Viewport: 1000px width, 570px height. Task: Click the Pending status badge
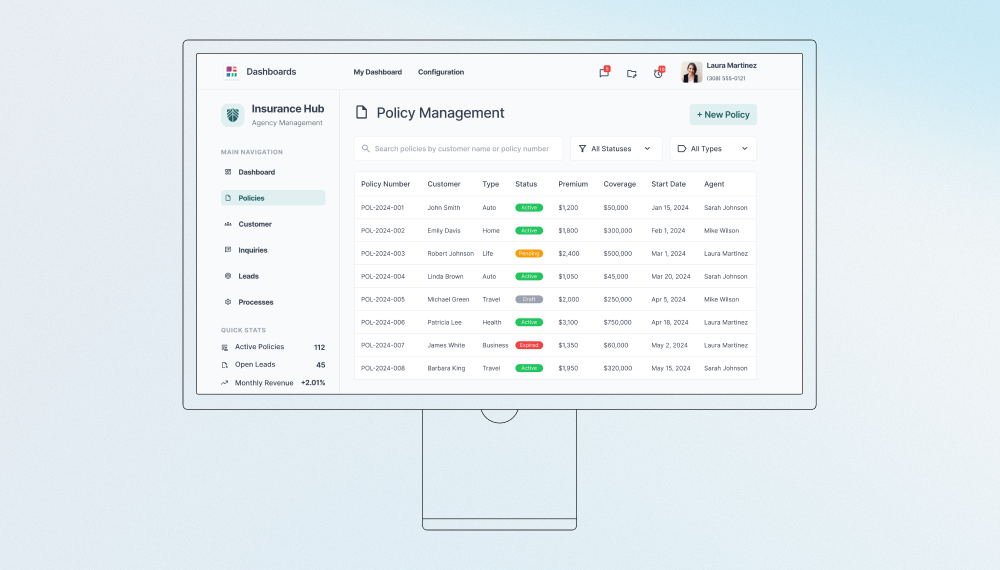(x=529, y=254)
